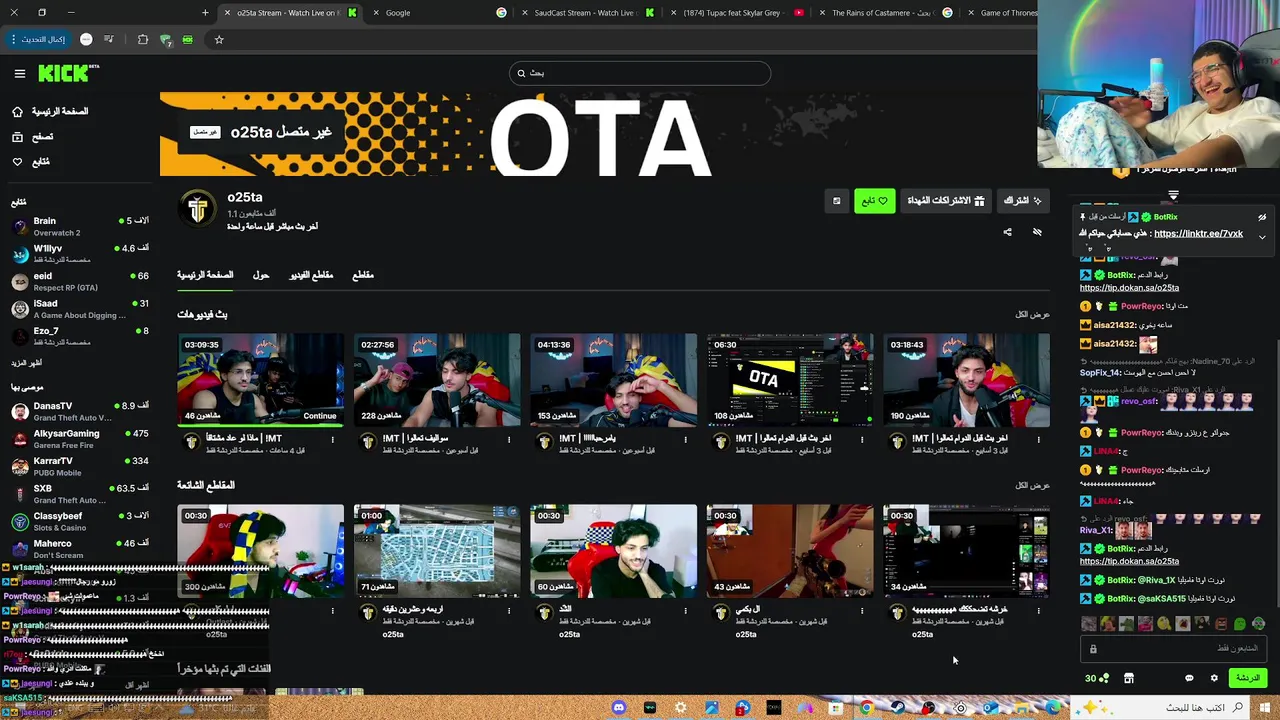Play the 04:13:36 past broadcast video
Screen dimensions: 1280x720
point(613,380)
